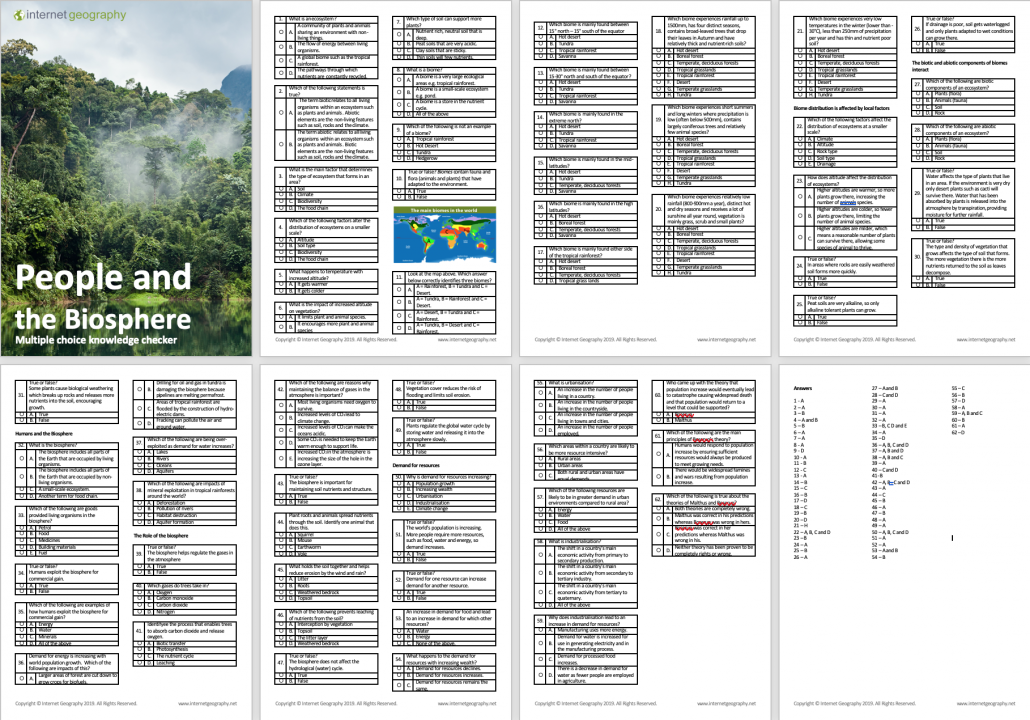
Task: Open the internetgeography.net footer link under questions 1–11
Action: (466, 340)
